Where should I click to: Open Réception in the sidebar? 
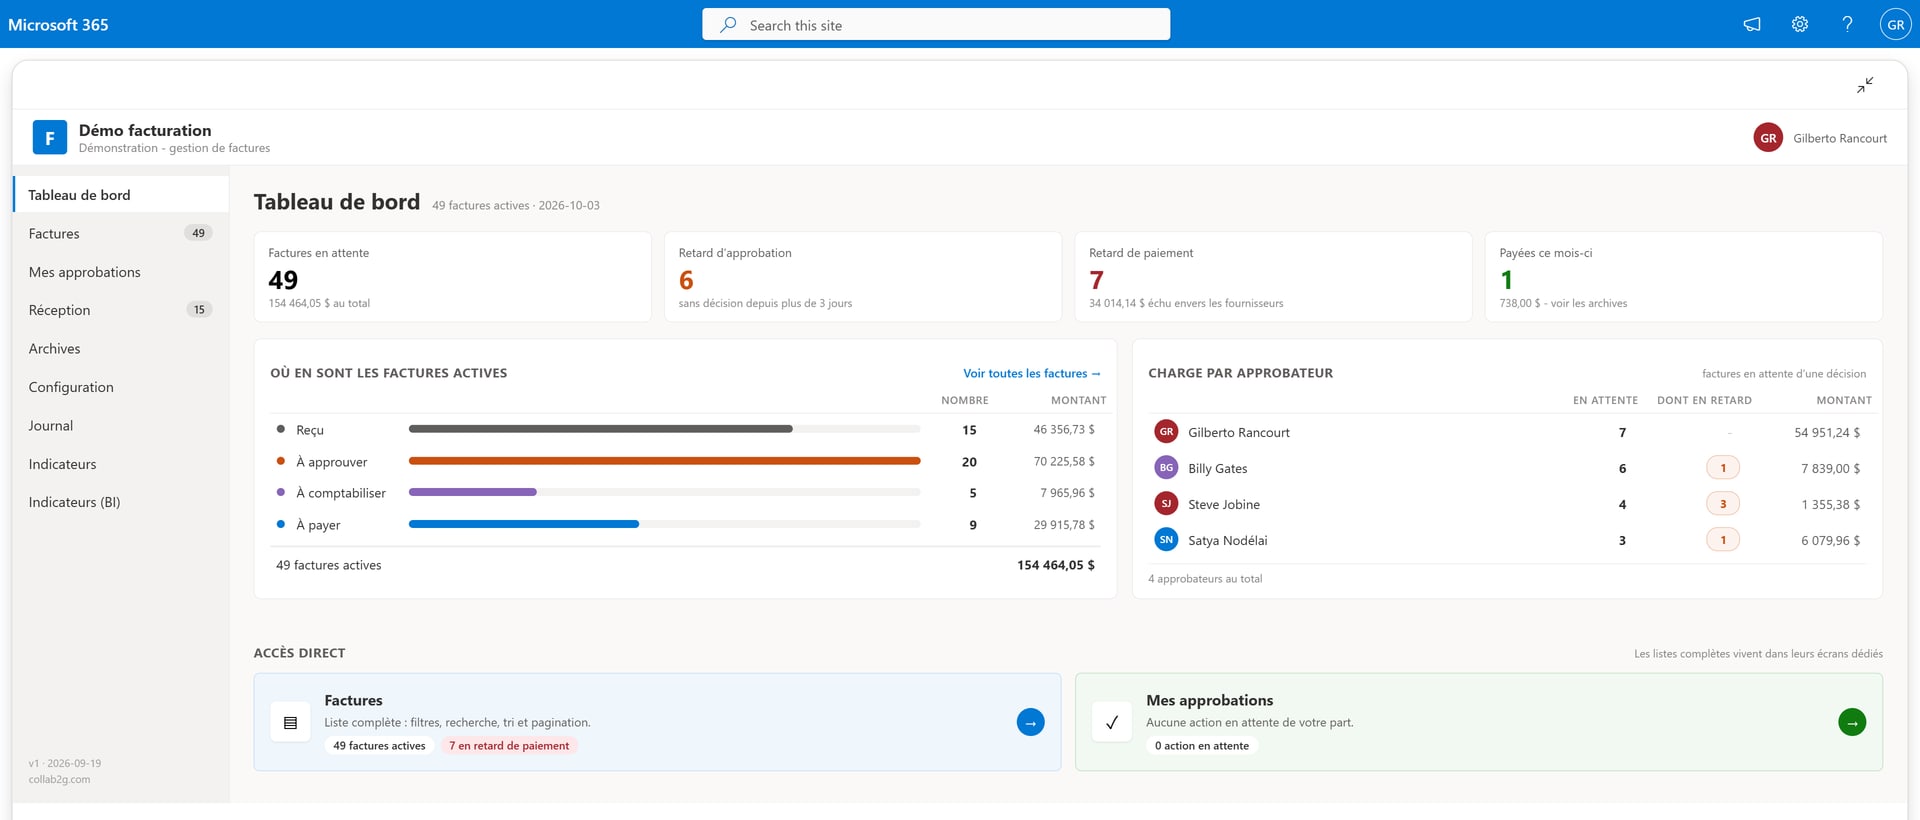121,310
